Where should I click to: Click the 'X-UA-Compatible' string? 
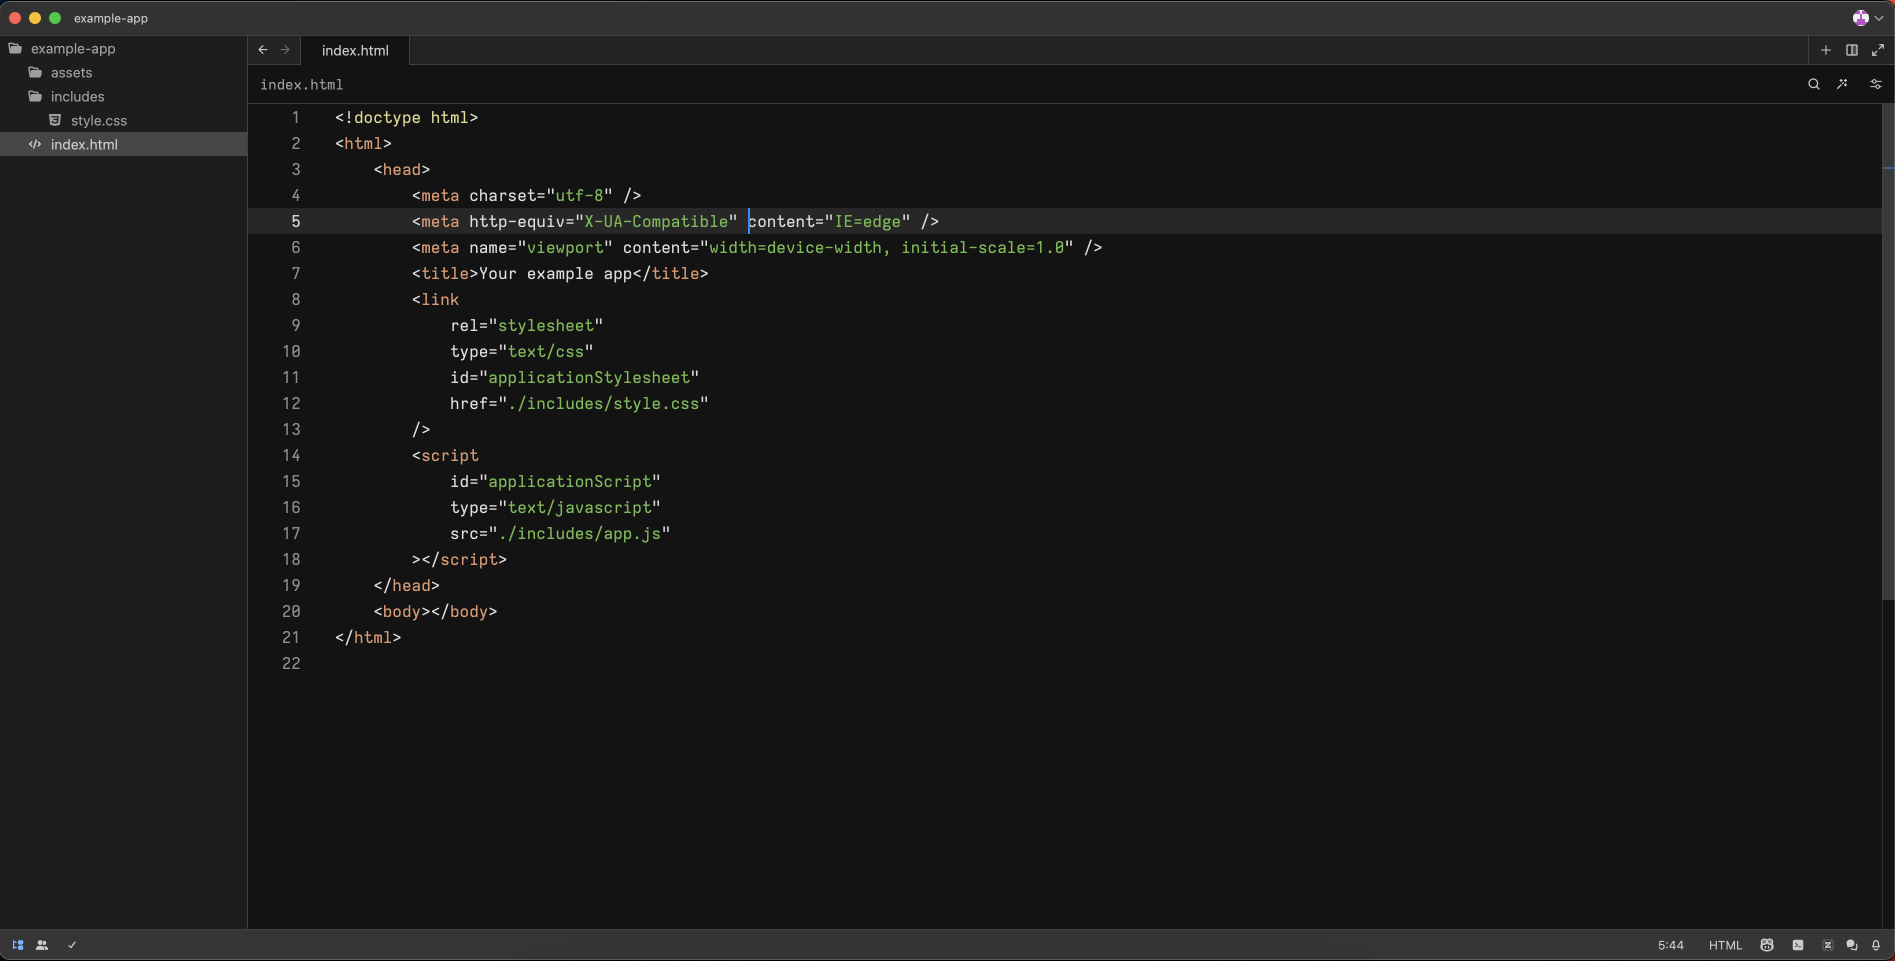point(656,221)
